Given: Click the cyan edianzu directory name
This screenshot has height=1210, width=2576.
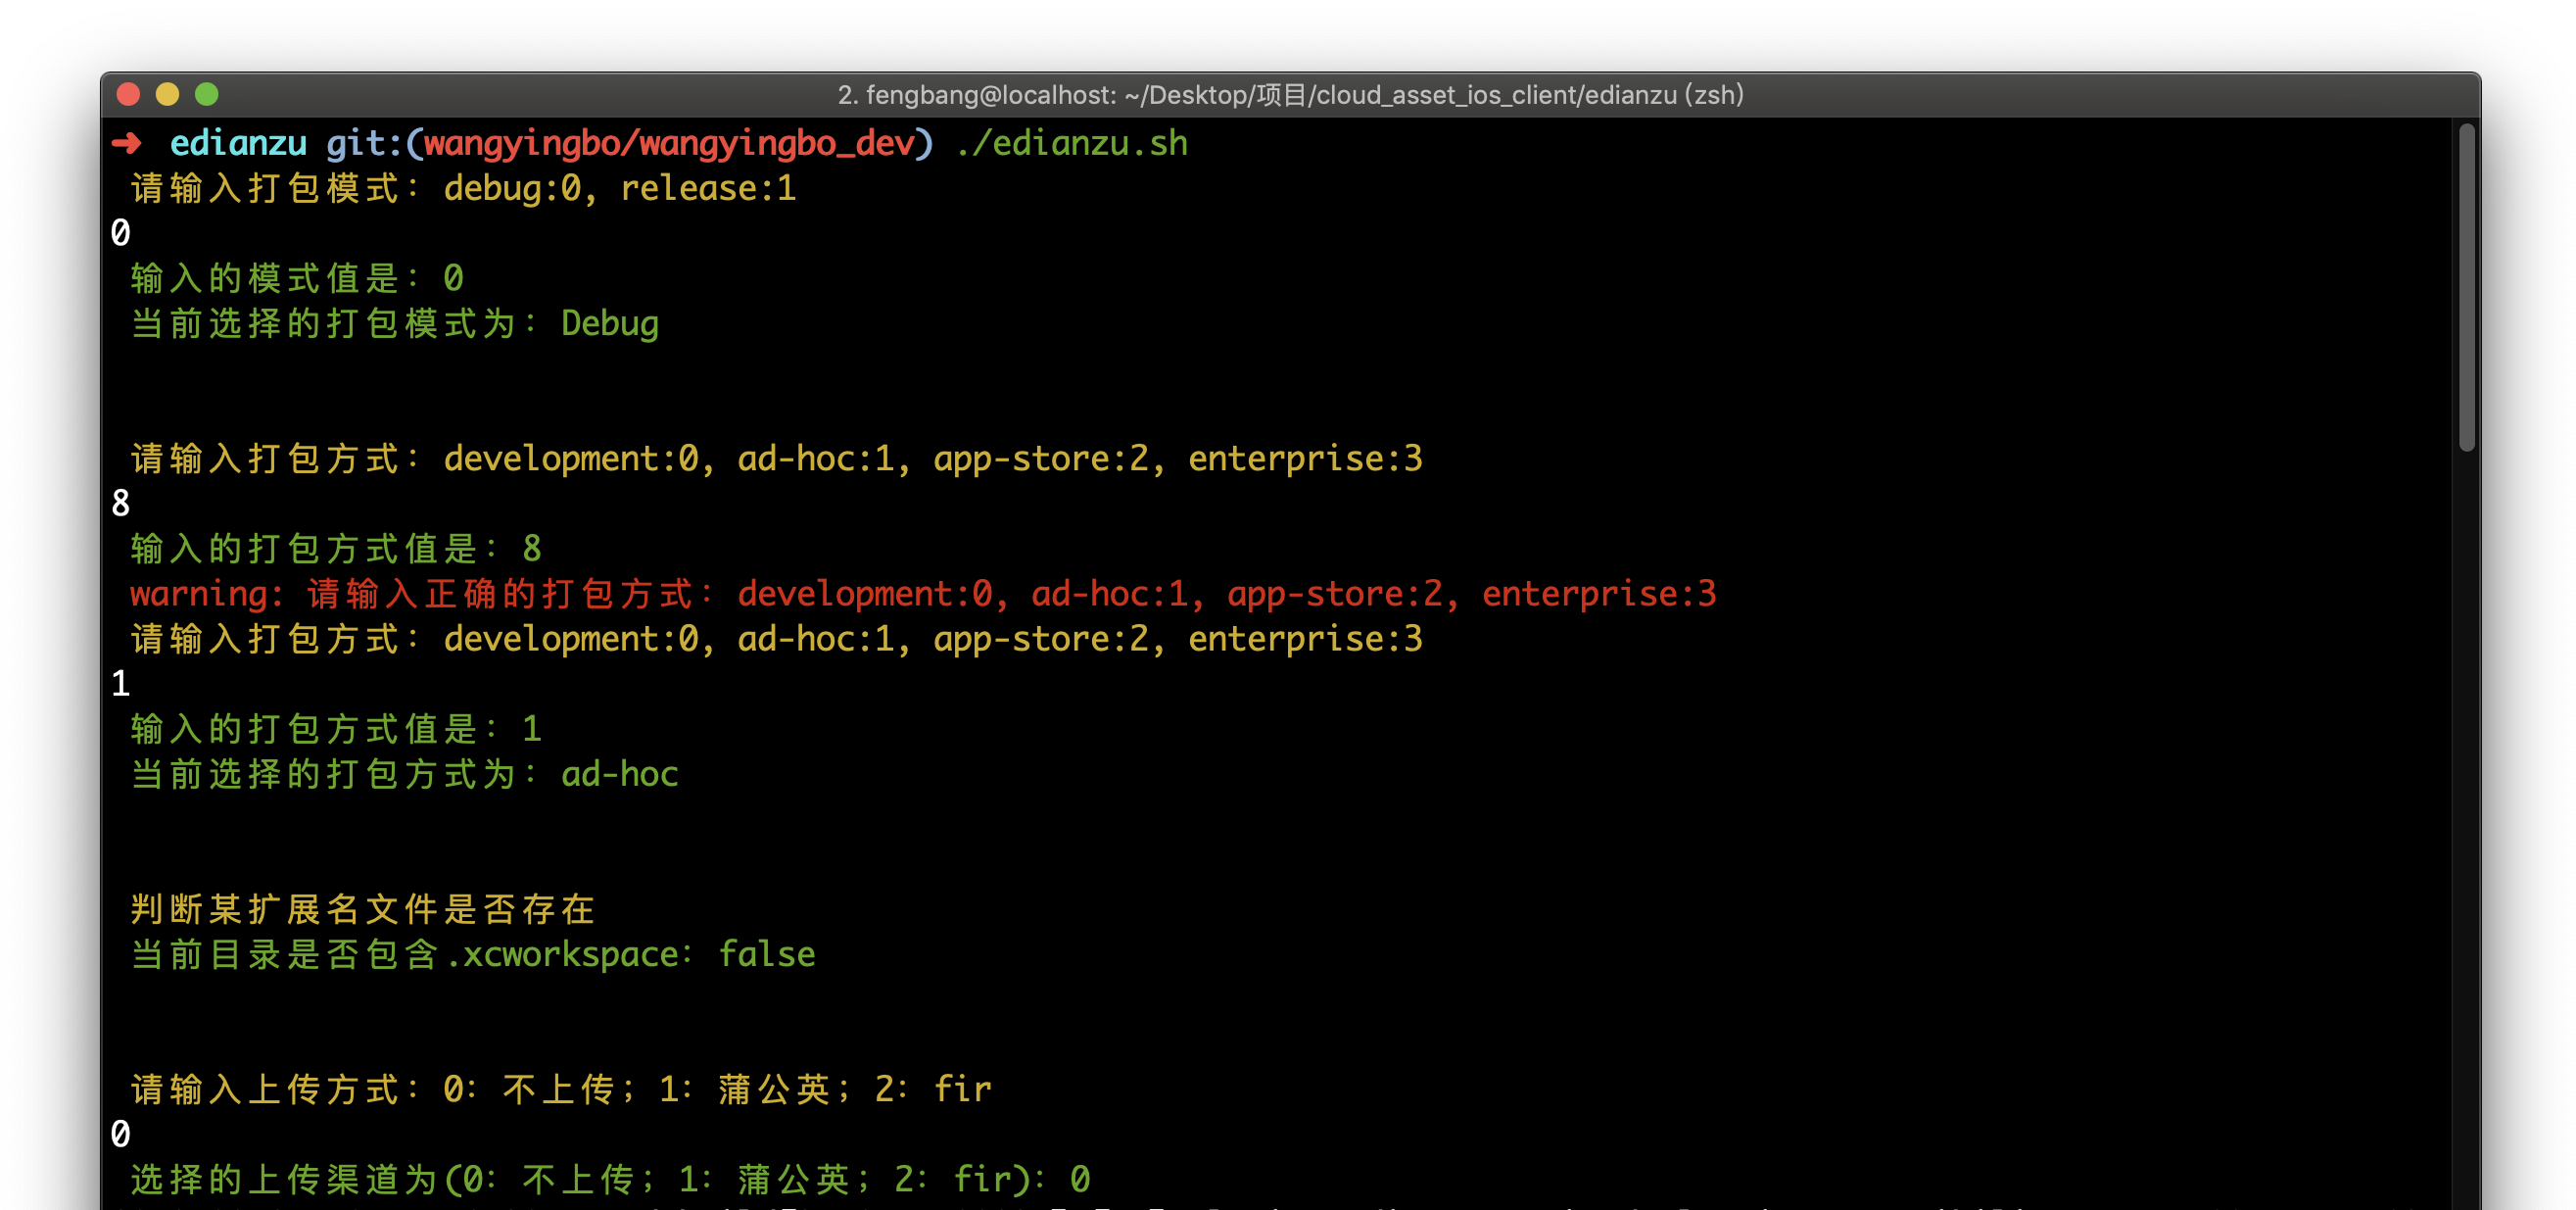Looking at the screenshot, I should (238, 143).
